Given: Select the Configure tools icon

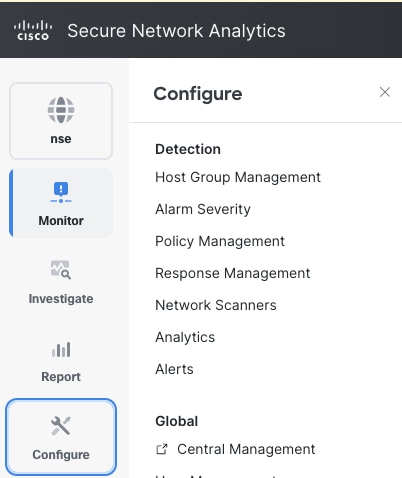Looking at the screenshot, I should pyautogui.click(x=61, y=426).
